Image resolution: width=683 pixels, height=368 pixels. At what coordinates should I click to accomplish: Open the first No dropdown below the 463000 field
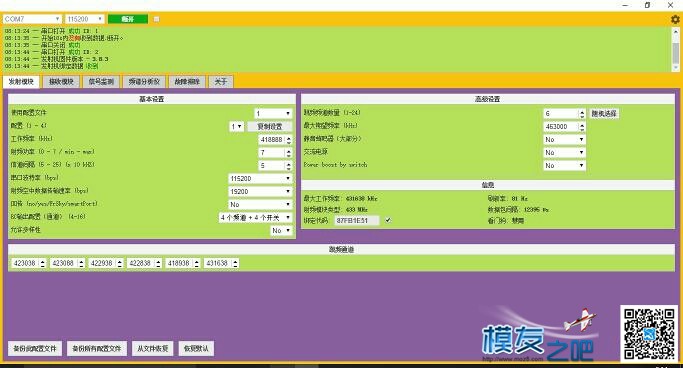click(564, 139)
